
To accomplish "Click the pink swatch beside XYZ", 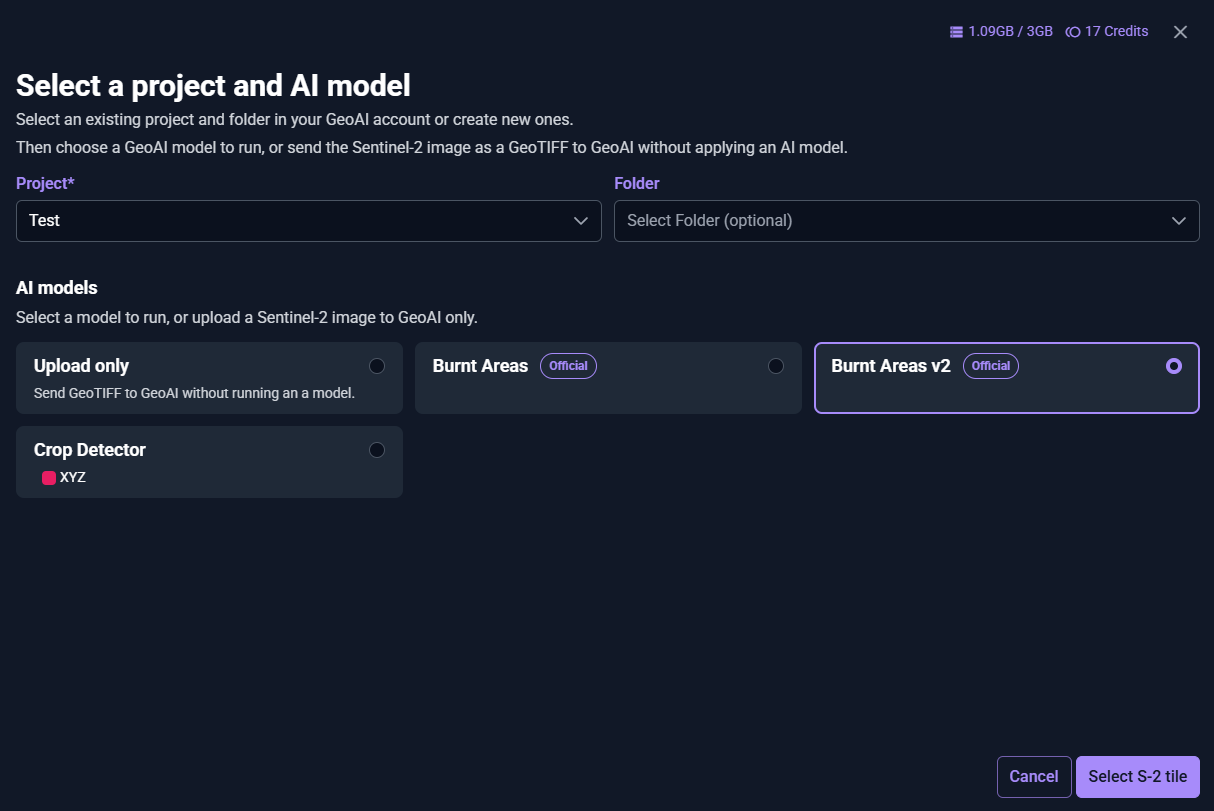I will [x=48, y=478].
